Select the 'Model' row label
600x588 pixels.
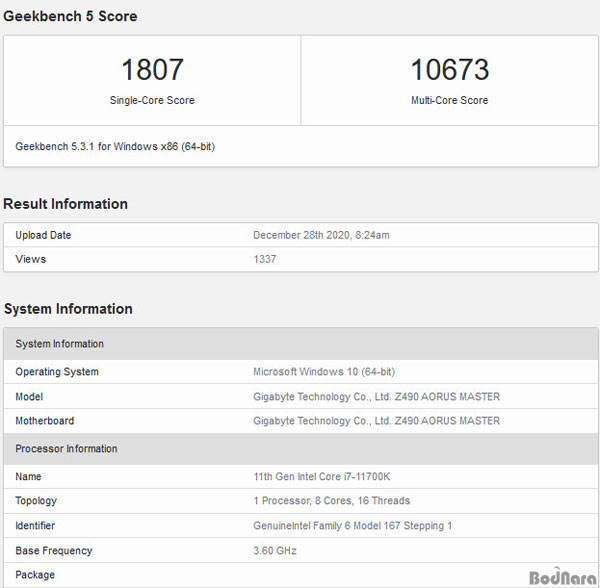29,397
